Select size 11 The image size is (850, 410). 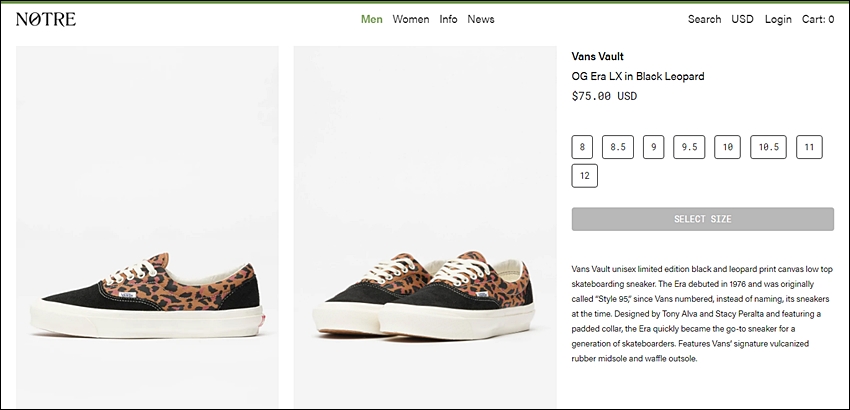[x=809, y=147]
